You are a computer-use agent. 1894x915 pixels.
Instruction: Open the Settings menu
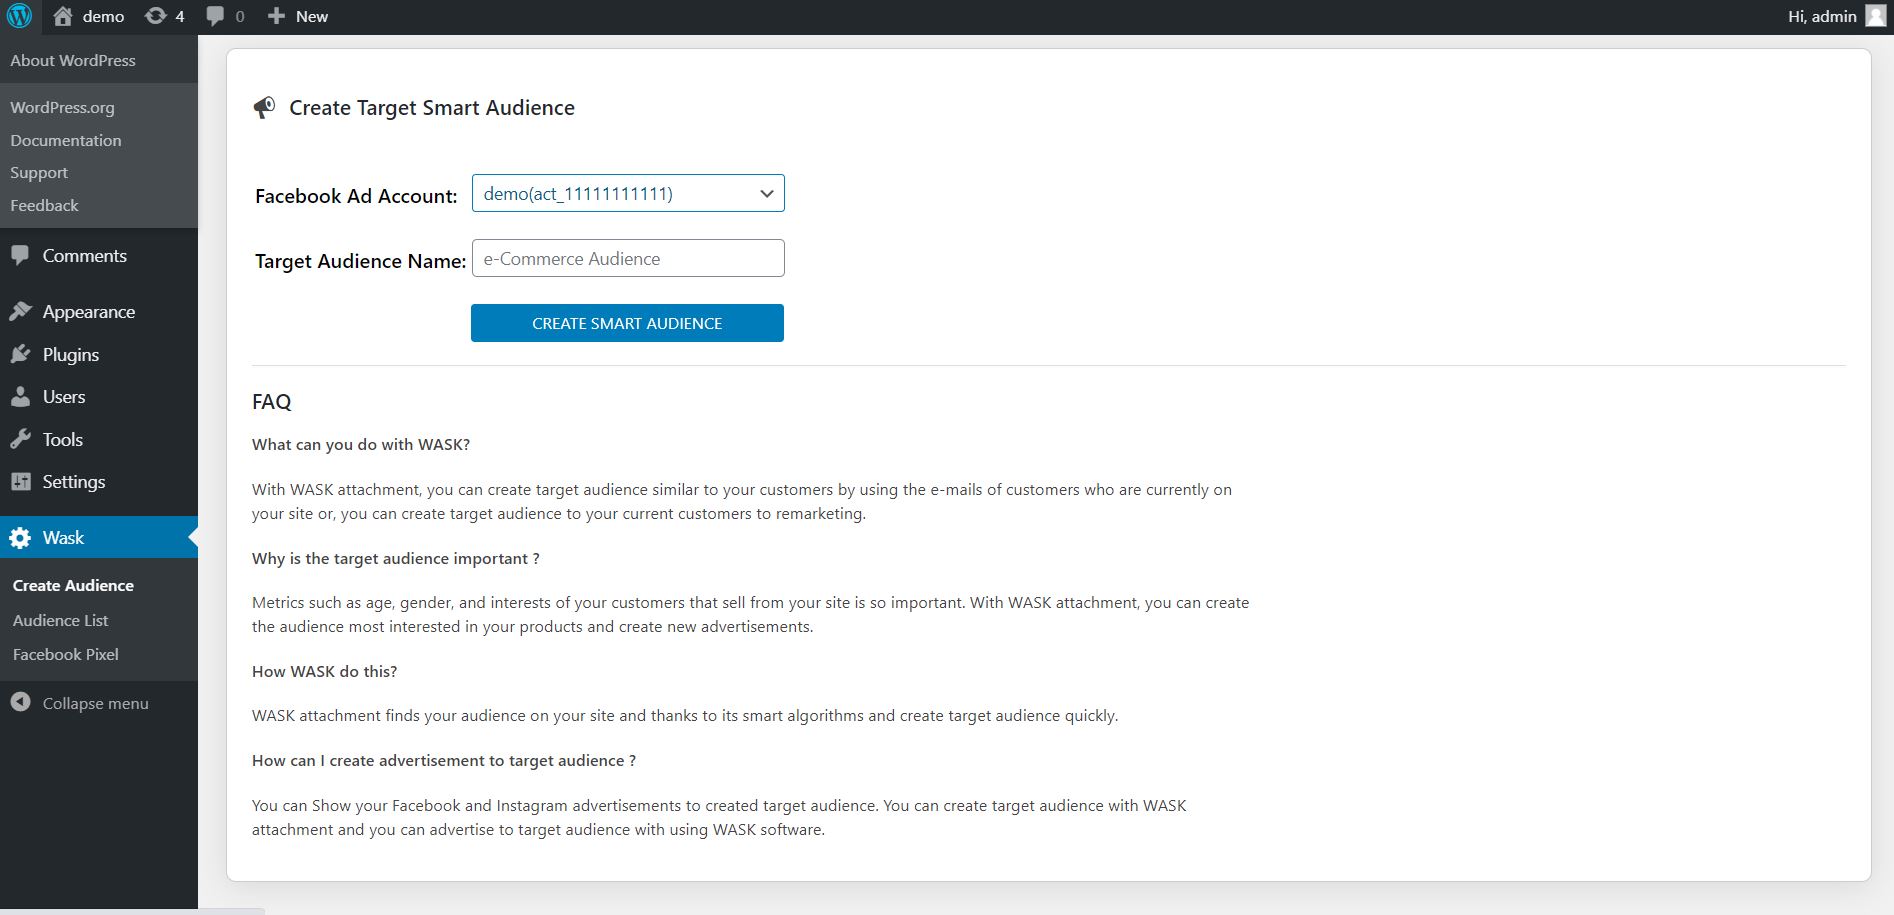pyautogui.click(x=74, y=482)
